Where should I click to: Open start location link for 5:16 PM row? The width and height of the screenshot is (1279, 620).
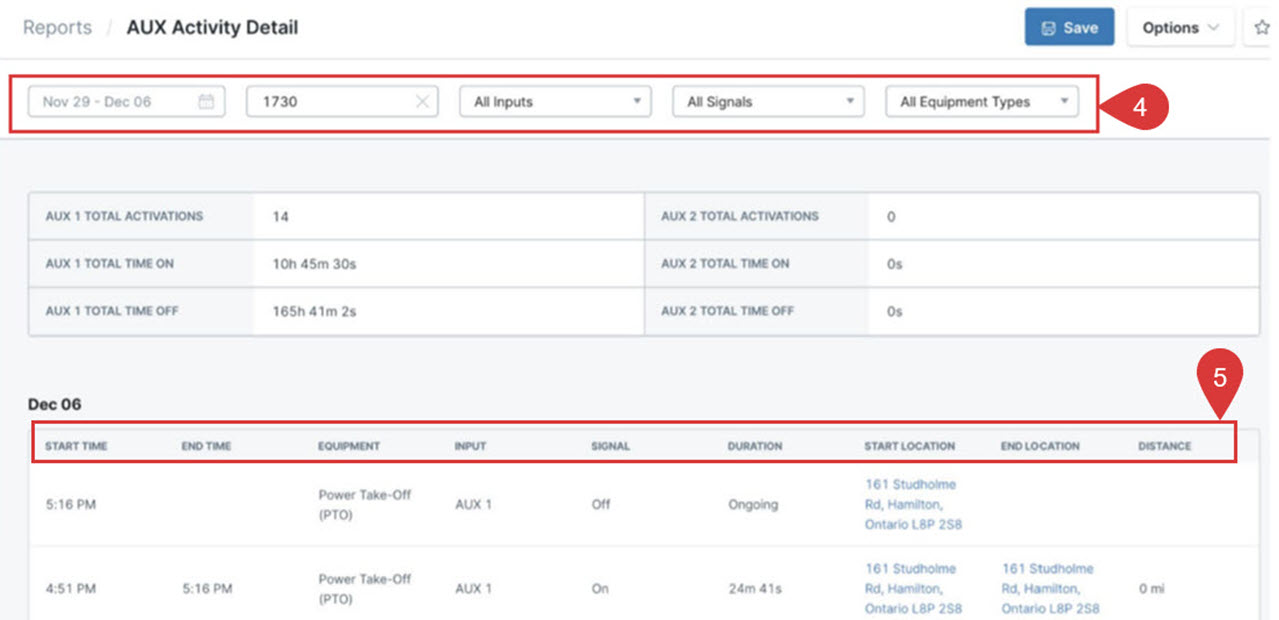point(913,504)
